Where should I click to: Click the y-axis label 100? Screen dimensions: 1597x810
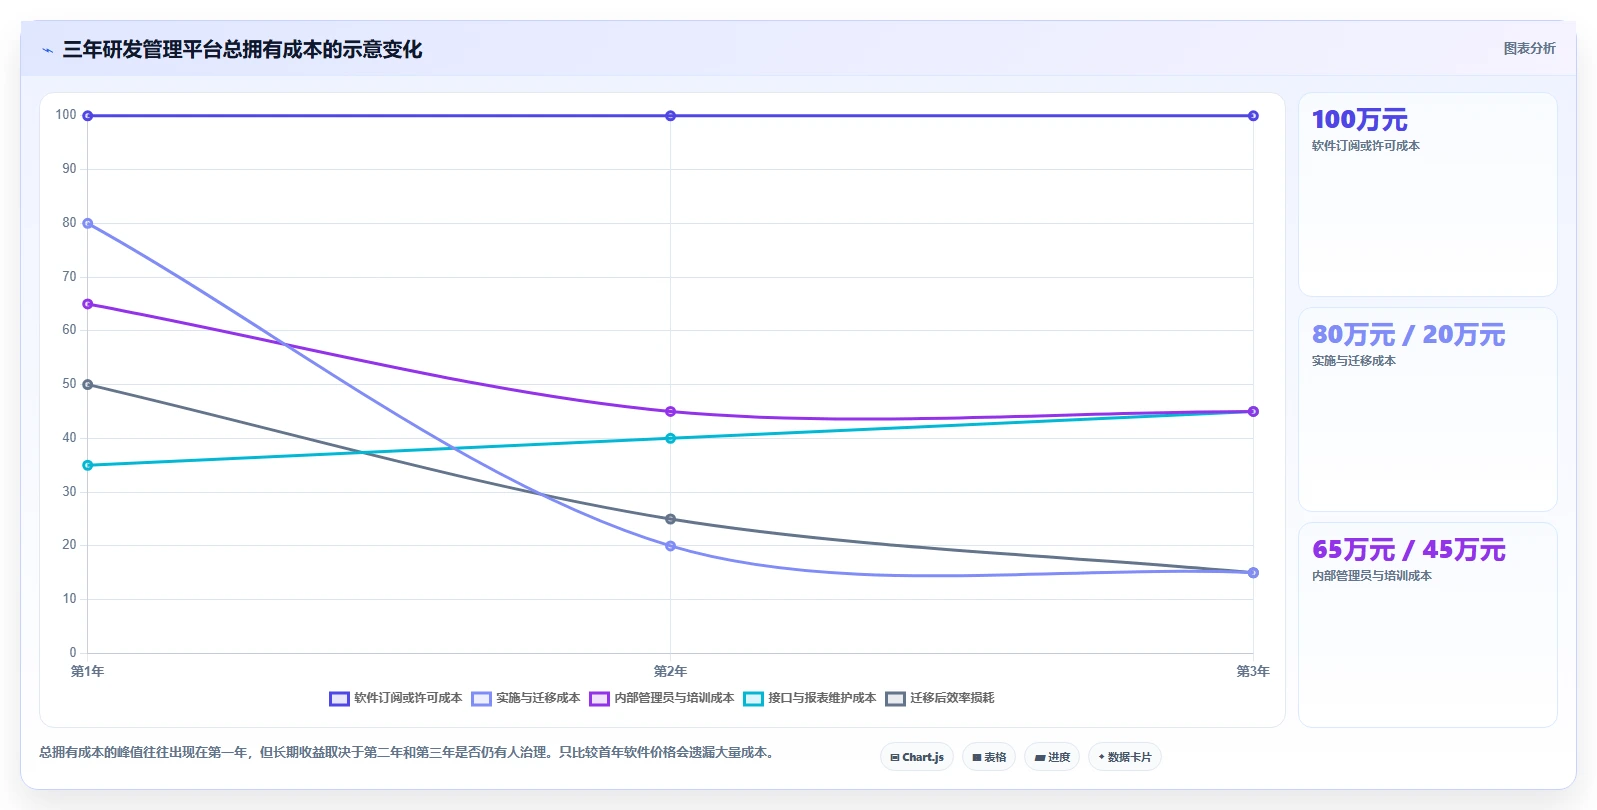point(66,115)
